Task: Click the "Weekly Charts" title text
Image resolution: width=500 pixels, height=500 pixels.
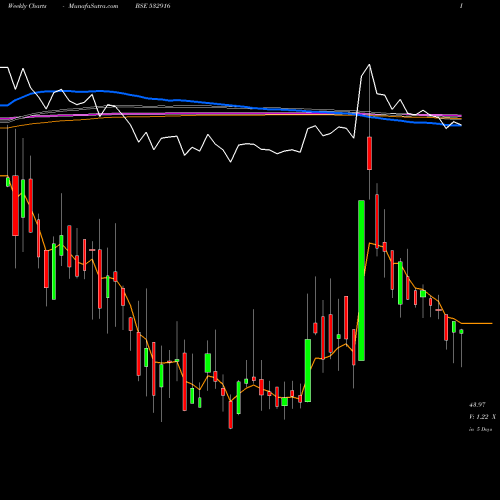Action: [x=27, y=6]
